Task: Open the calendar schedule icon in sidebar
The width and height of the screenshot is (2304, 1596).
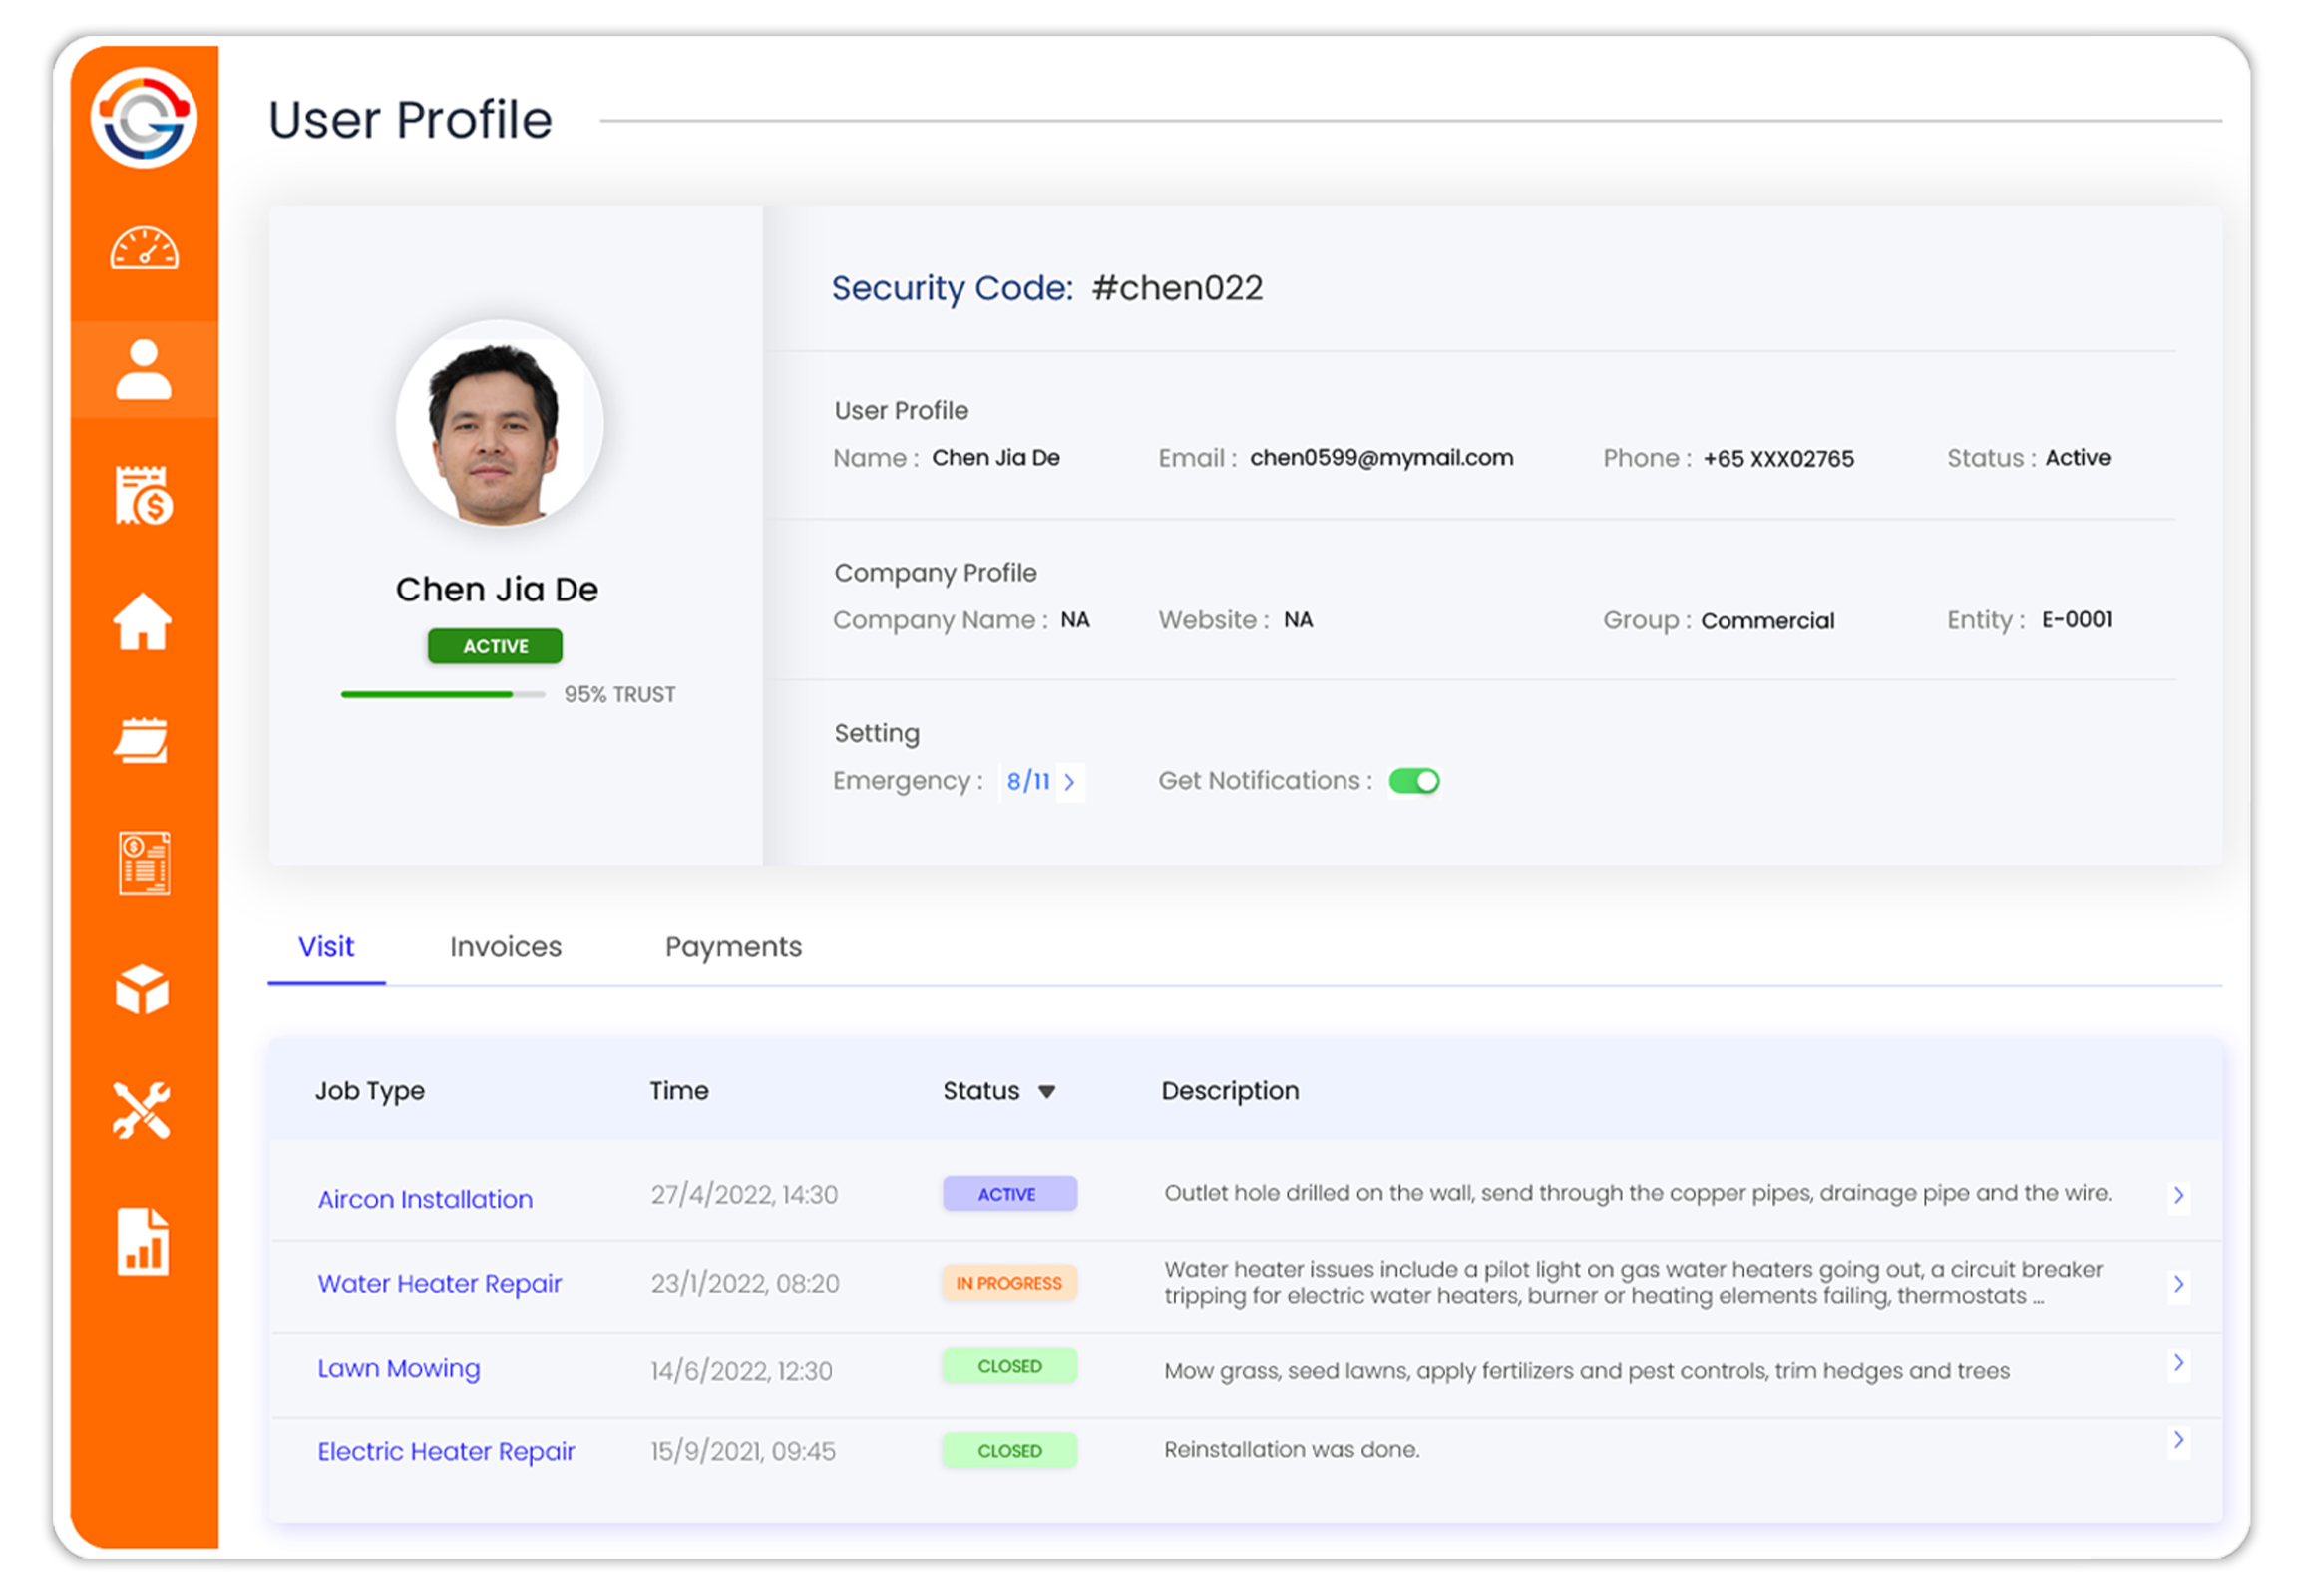Action: (142, 740)
